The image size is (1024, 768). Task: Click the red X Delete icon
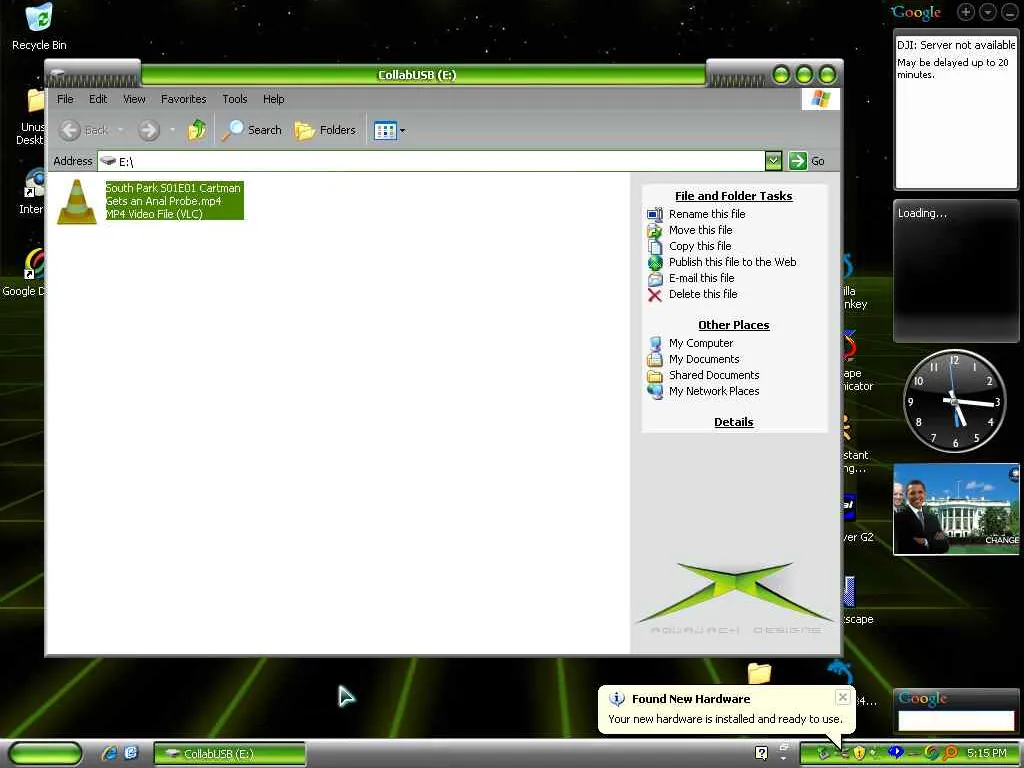click(654, 295)
